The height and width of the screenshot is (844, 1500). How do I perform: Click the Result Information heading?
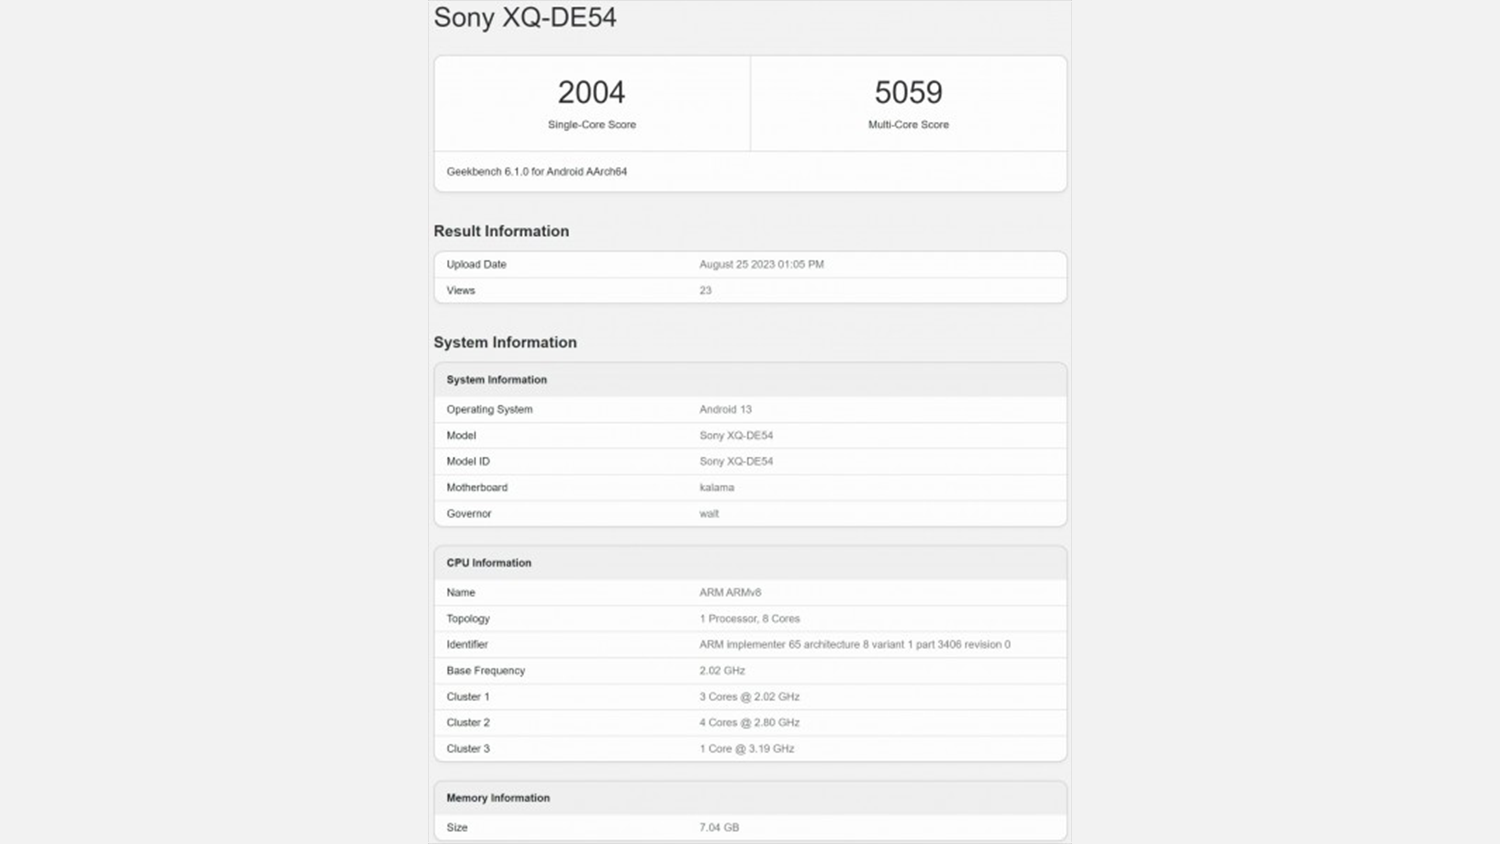click(x=501, y=231)
